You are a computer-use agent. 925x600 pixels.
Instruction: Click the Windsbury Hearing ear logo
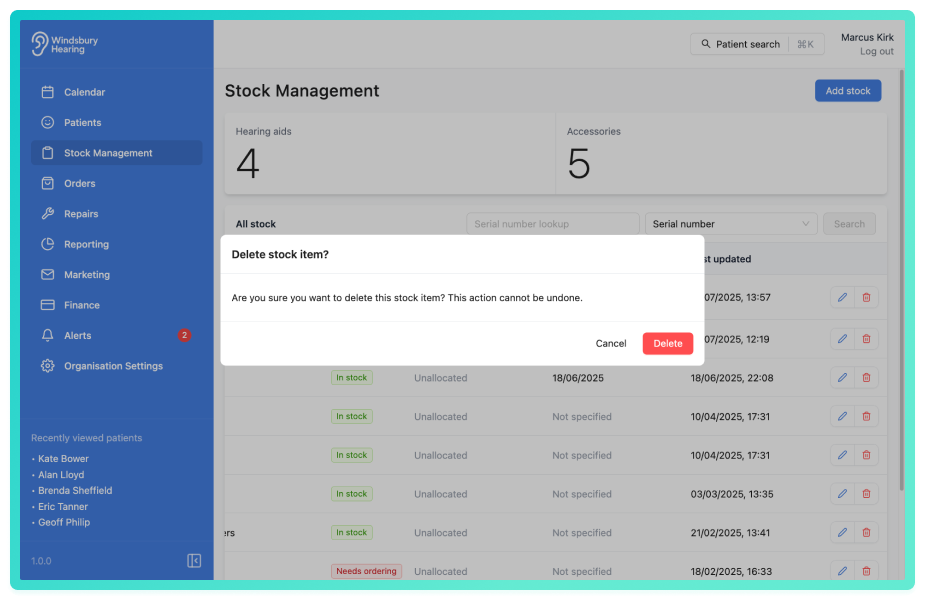40,44
